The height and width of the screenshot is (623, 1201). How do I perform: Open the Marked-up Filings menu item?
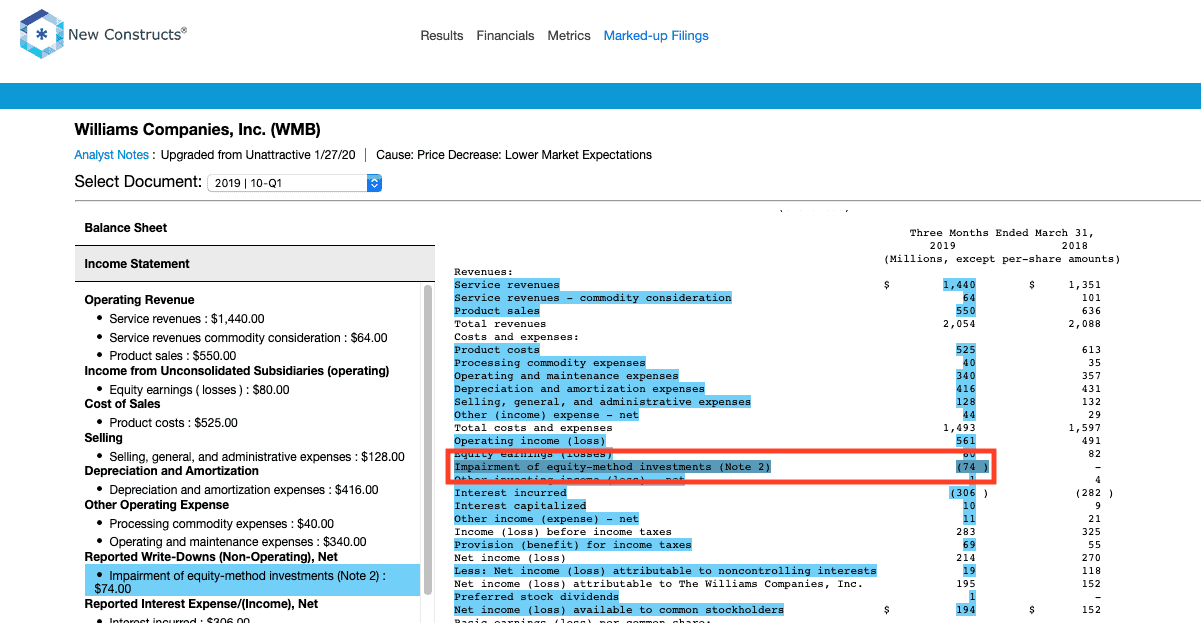tap(656, 36)
